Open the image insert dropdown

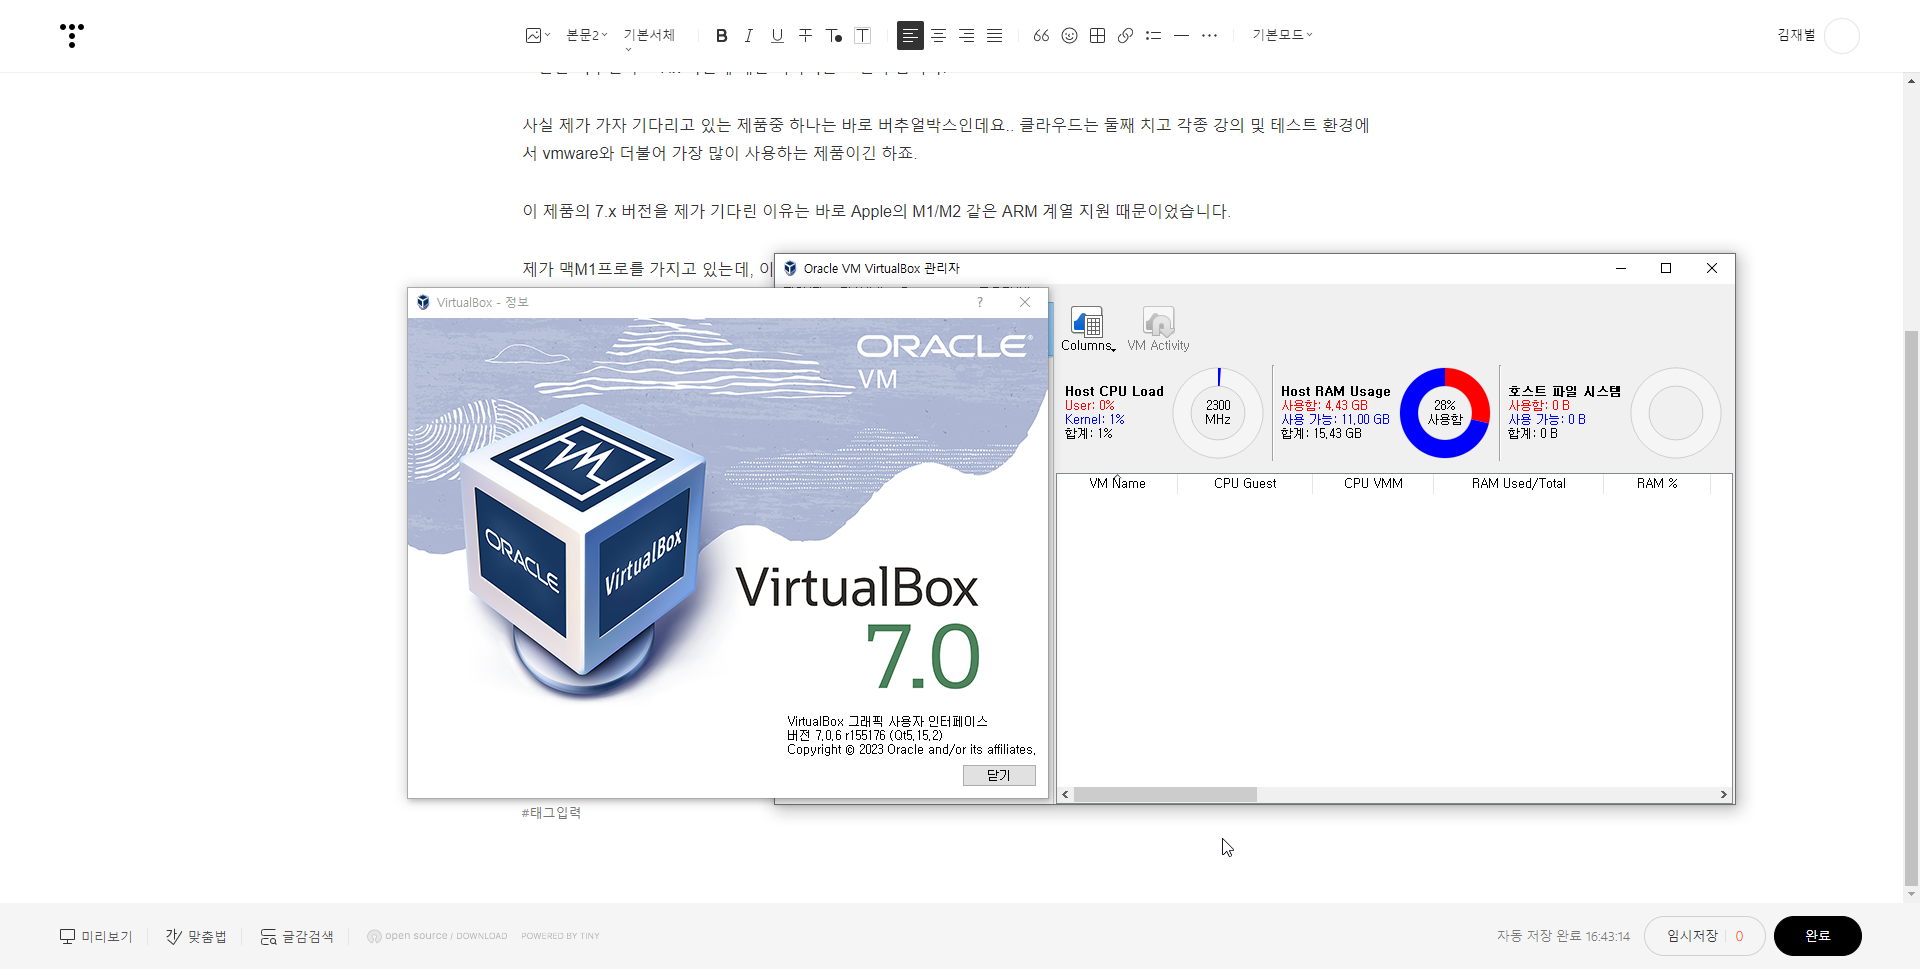pos(537,35)
